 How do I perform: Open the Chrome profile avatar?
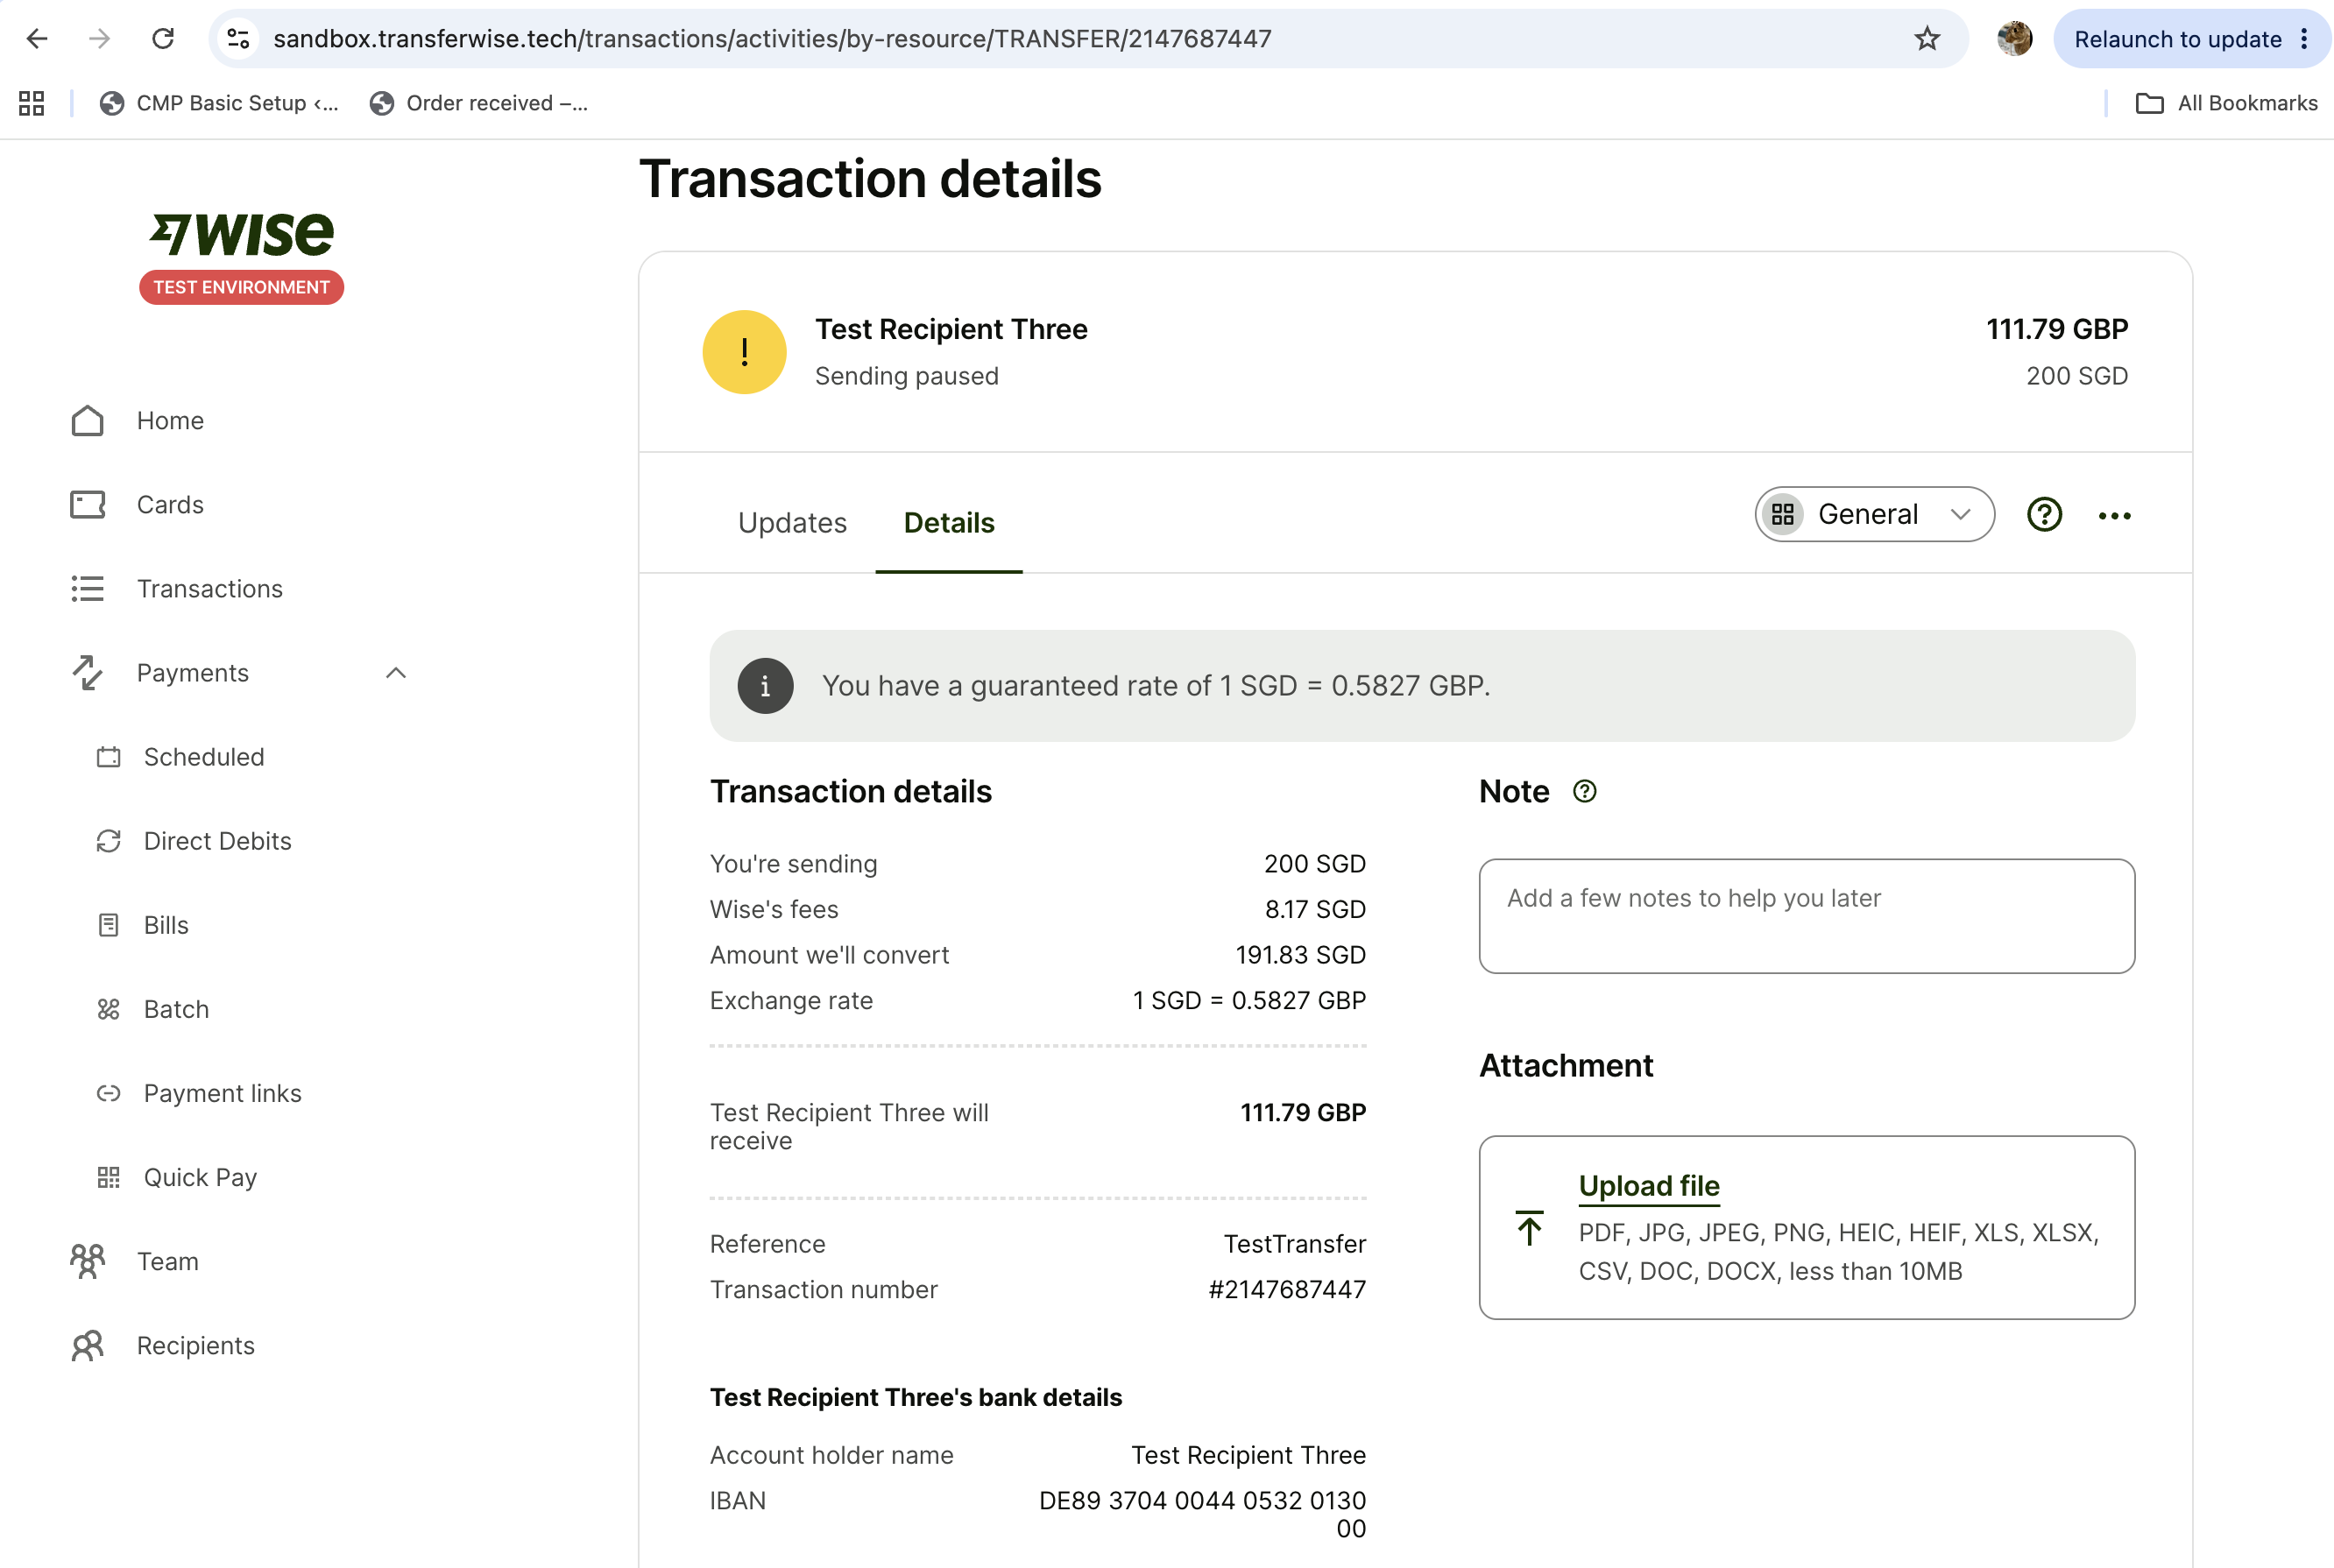[x=2014, y=39]
